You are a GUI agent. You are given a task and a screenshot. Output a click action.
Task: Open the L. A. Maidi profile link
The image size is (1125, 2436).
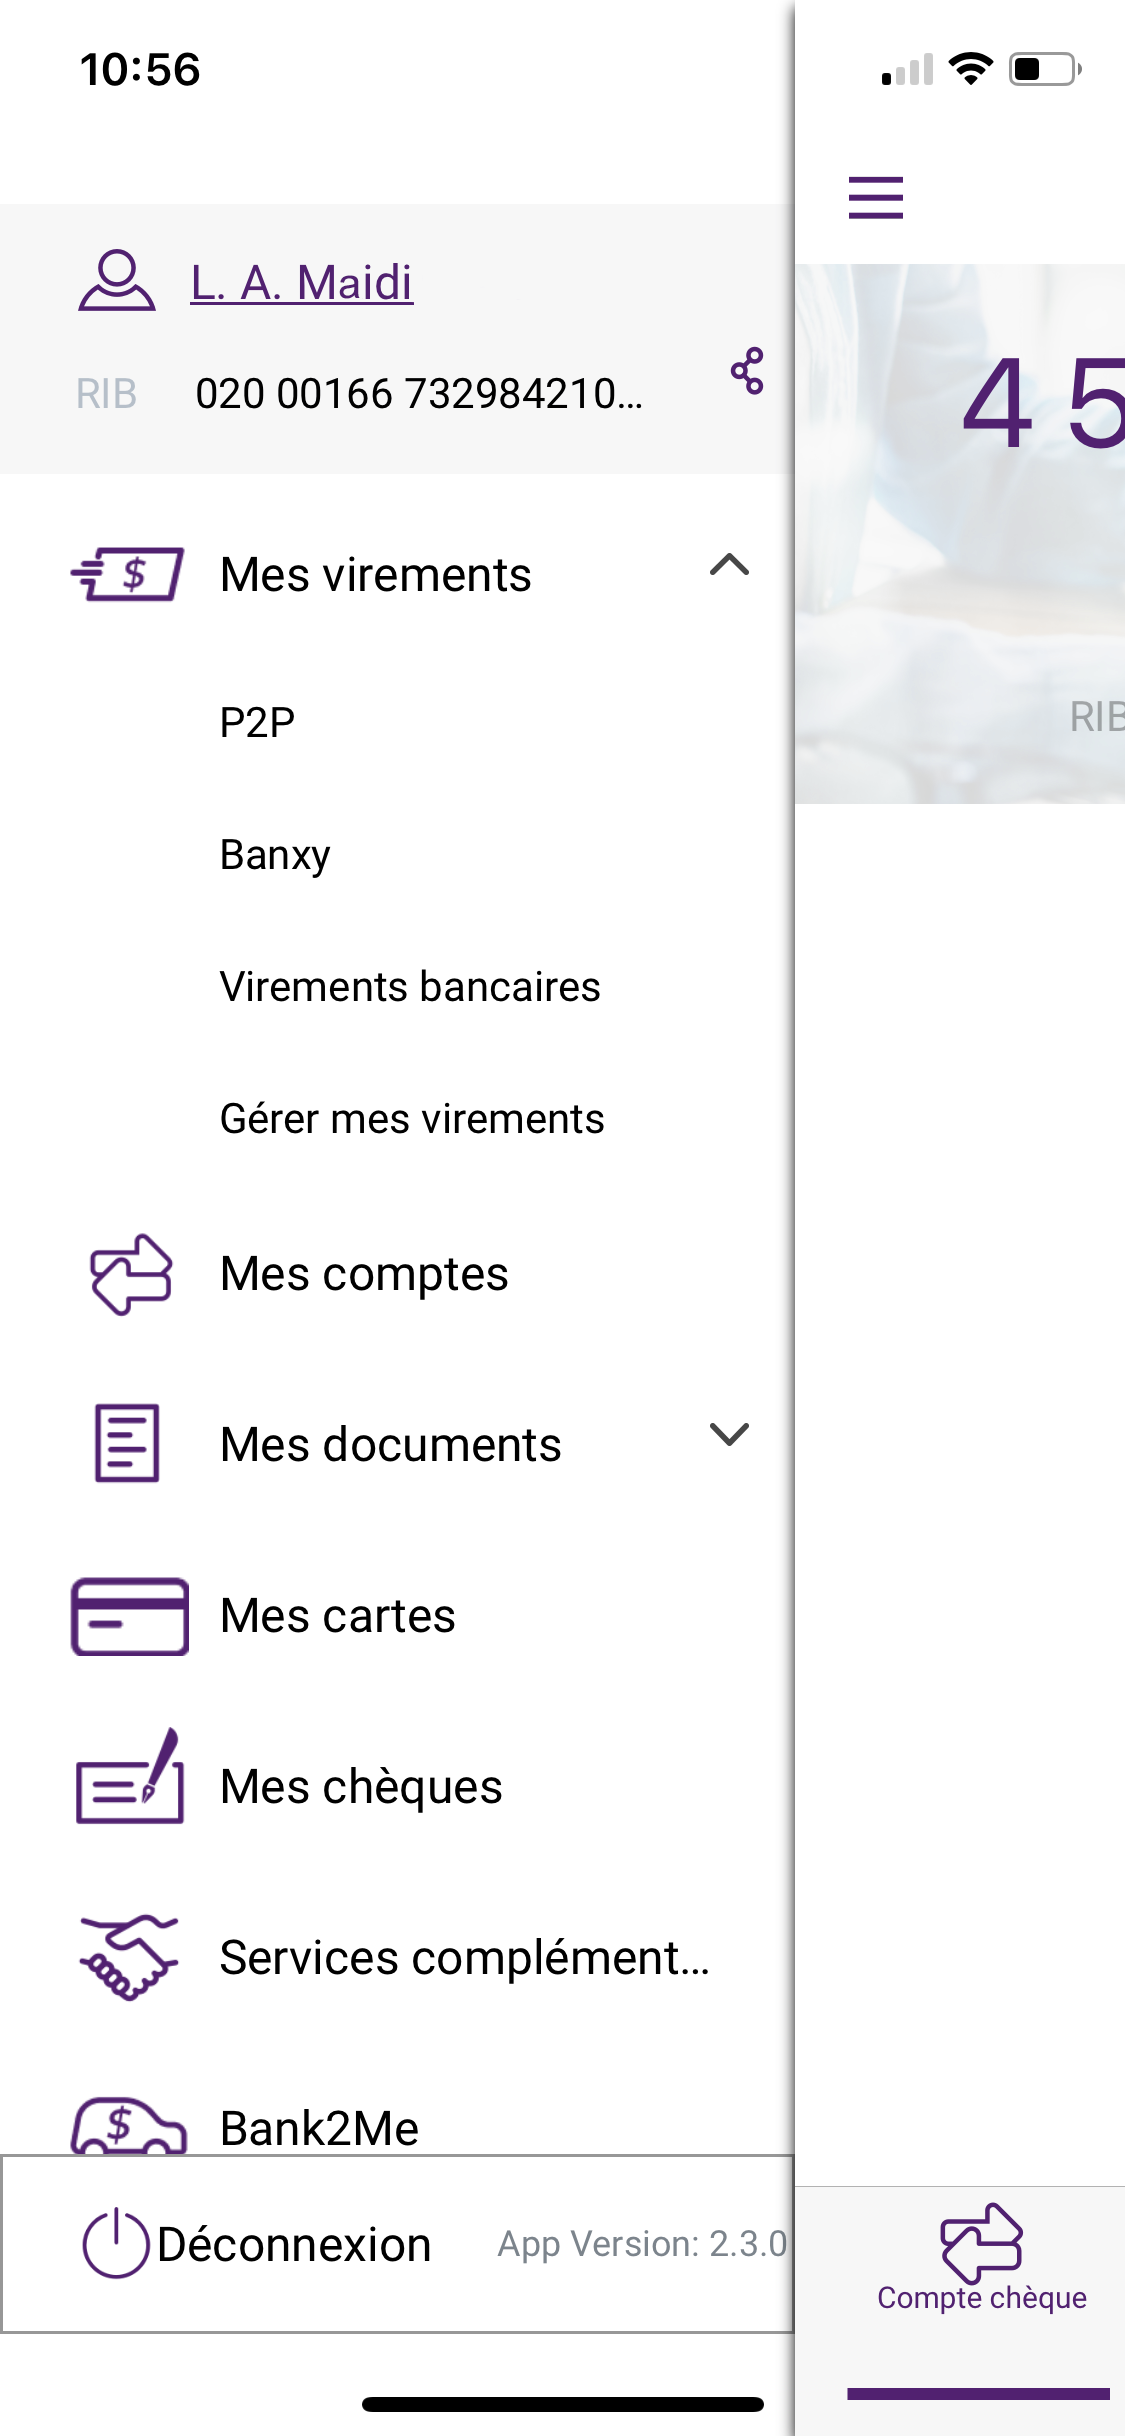[x=303, y=281]
